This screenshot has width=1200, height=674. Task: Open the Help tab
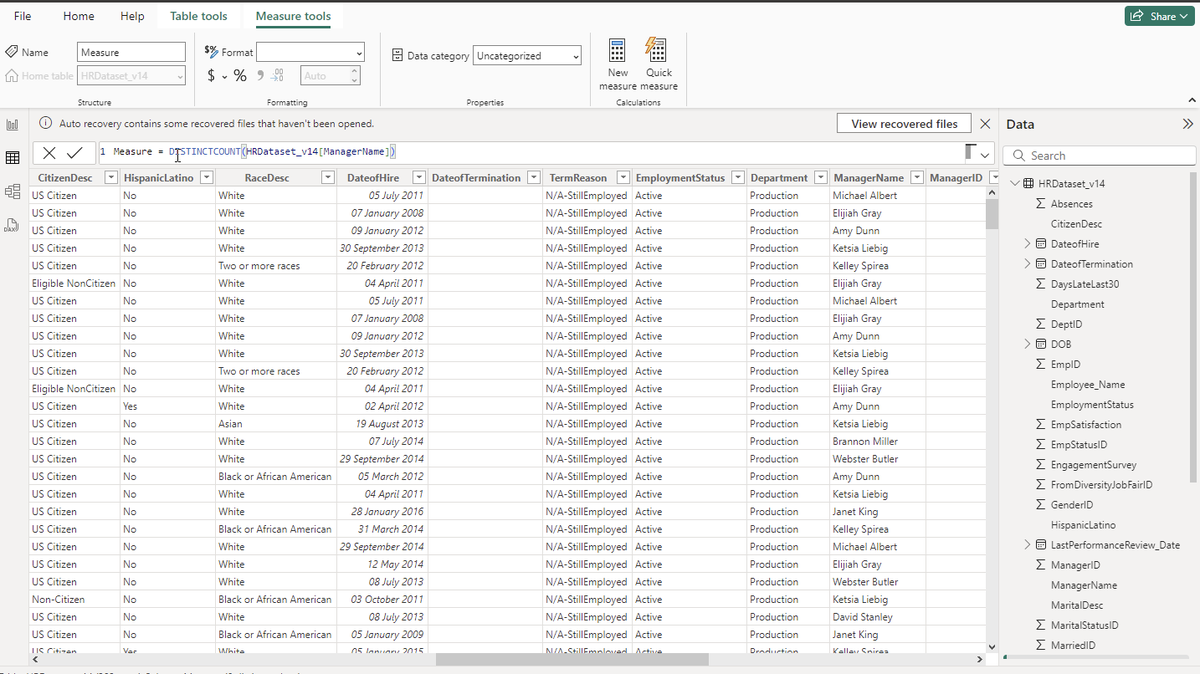(132, 16)
